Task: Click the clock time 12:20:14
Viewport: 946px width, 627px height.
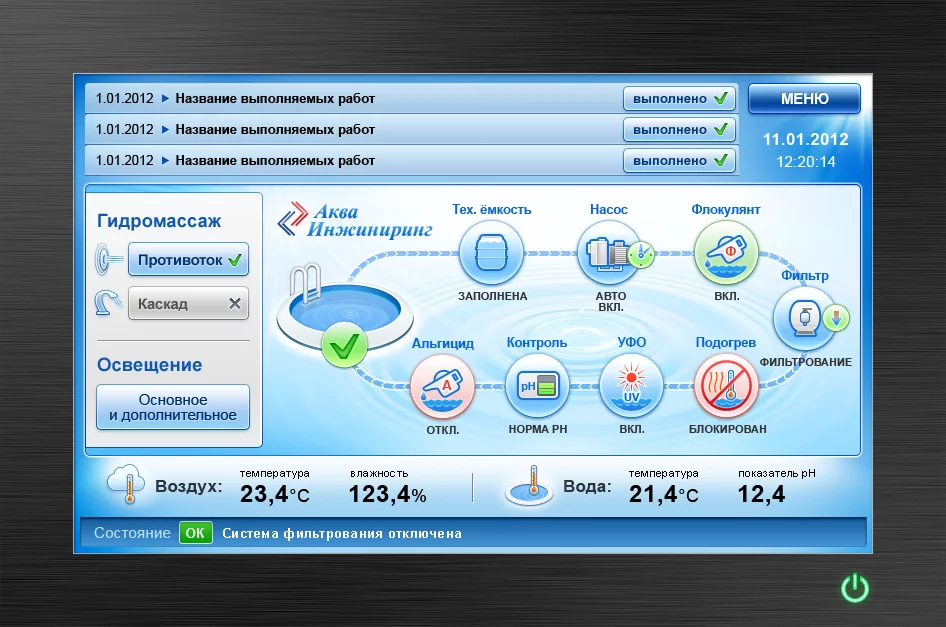Action: (x=805, y=162)
